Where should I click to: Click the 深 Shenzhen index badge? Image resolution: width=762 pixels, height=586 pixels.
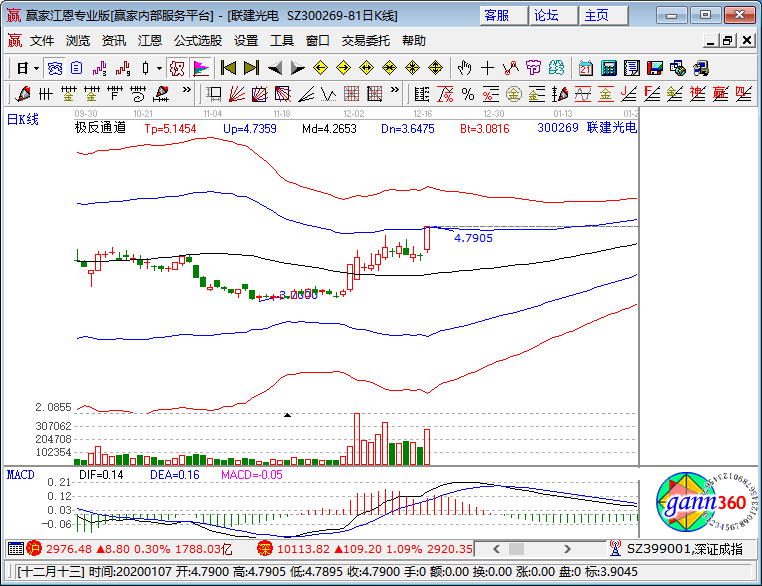click(265, 549)
